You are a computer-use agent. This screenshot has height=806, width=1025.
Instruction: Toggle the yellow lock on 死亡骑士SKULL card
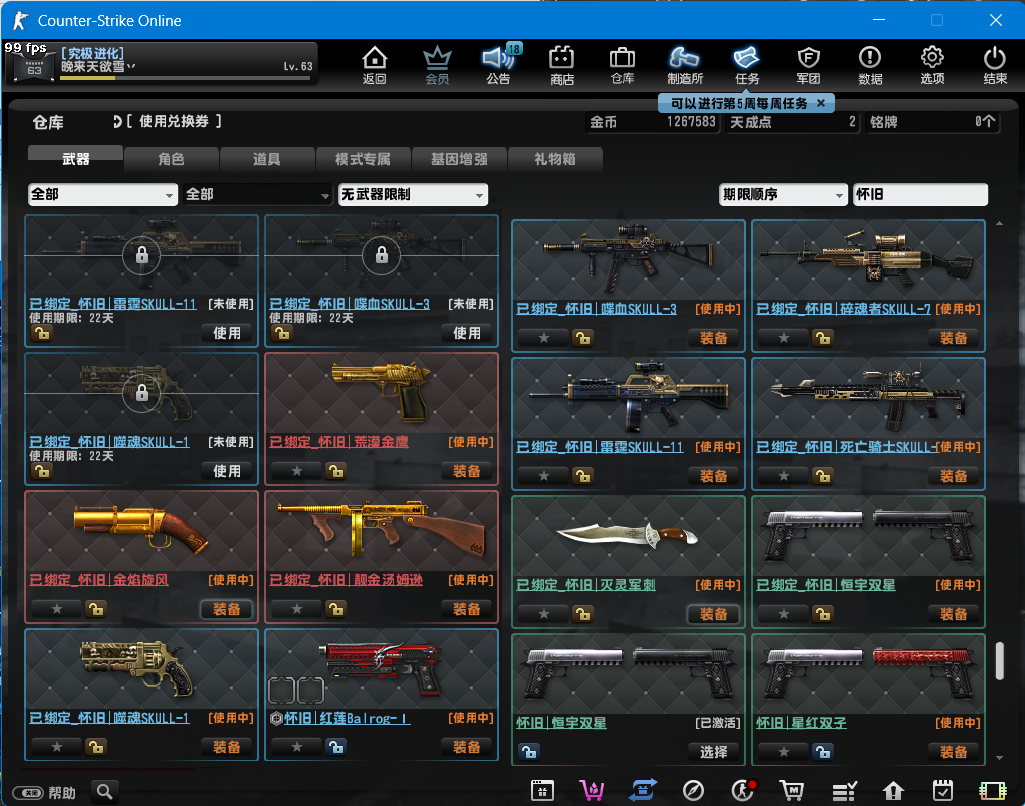coord(823,476)
